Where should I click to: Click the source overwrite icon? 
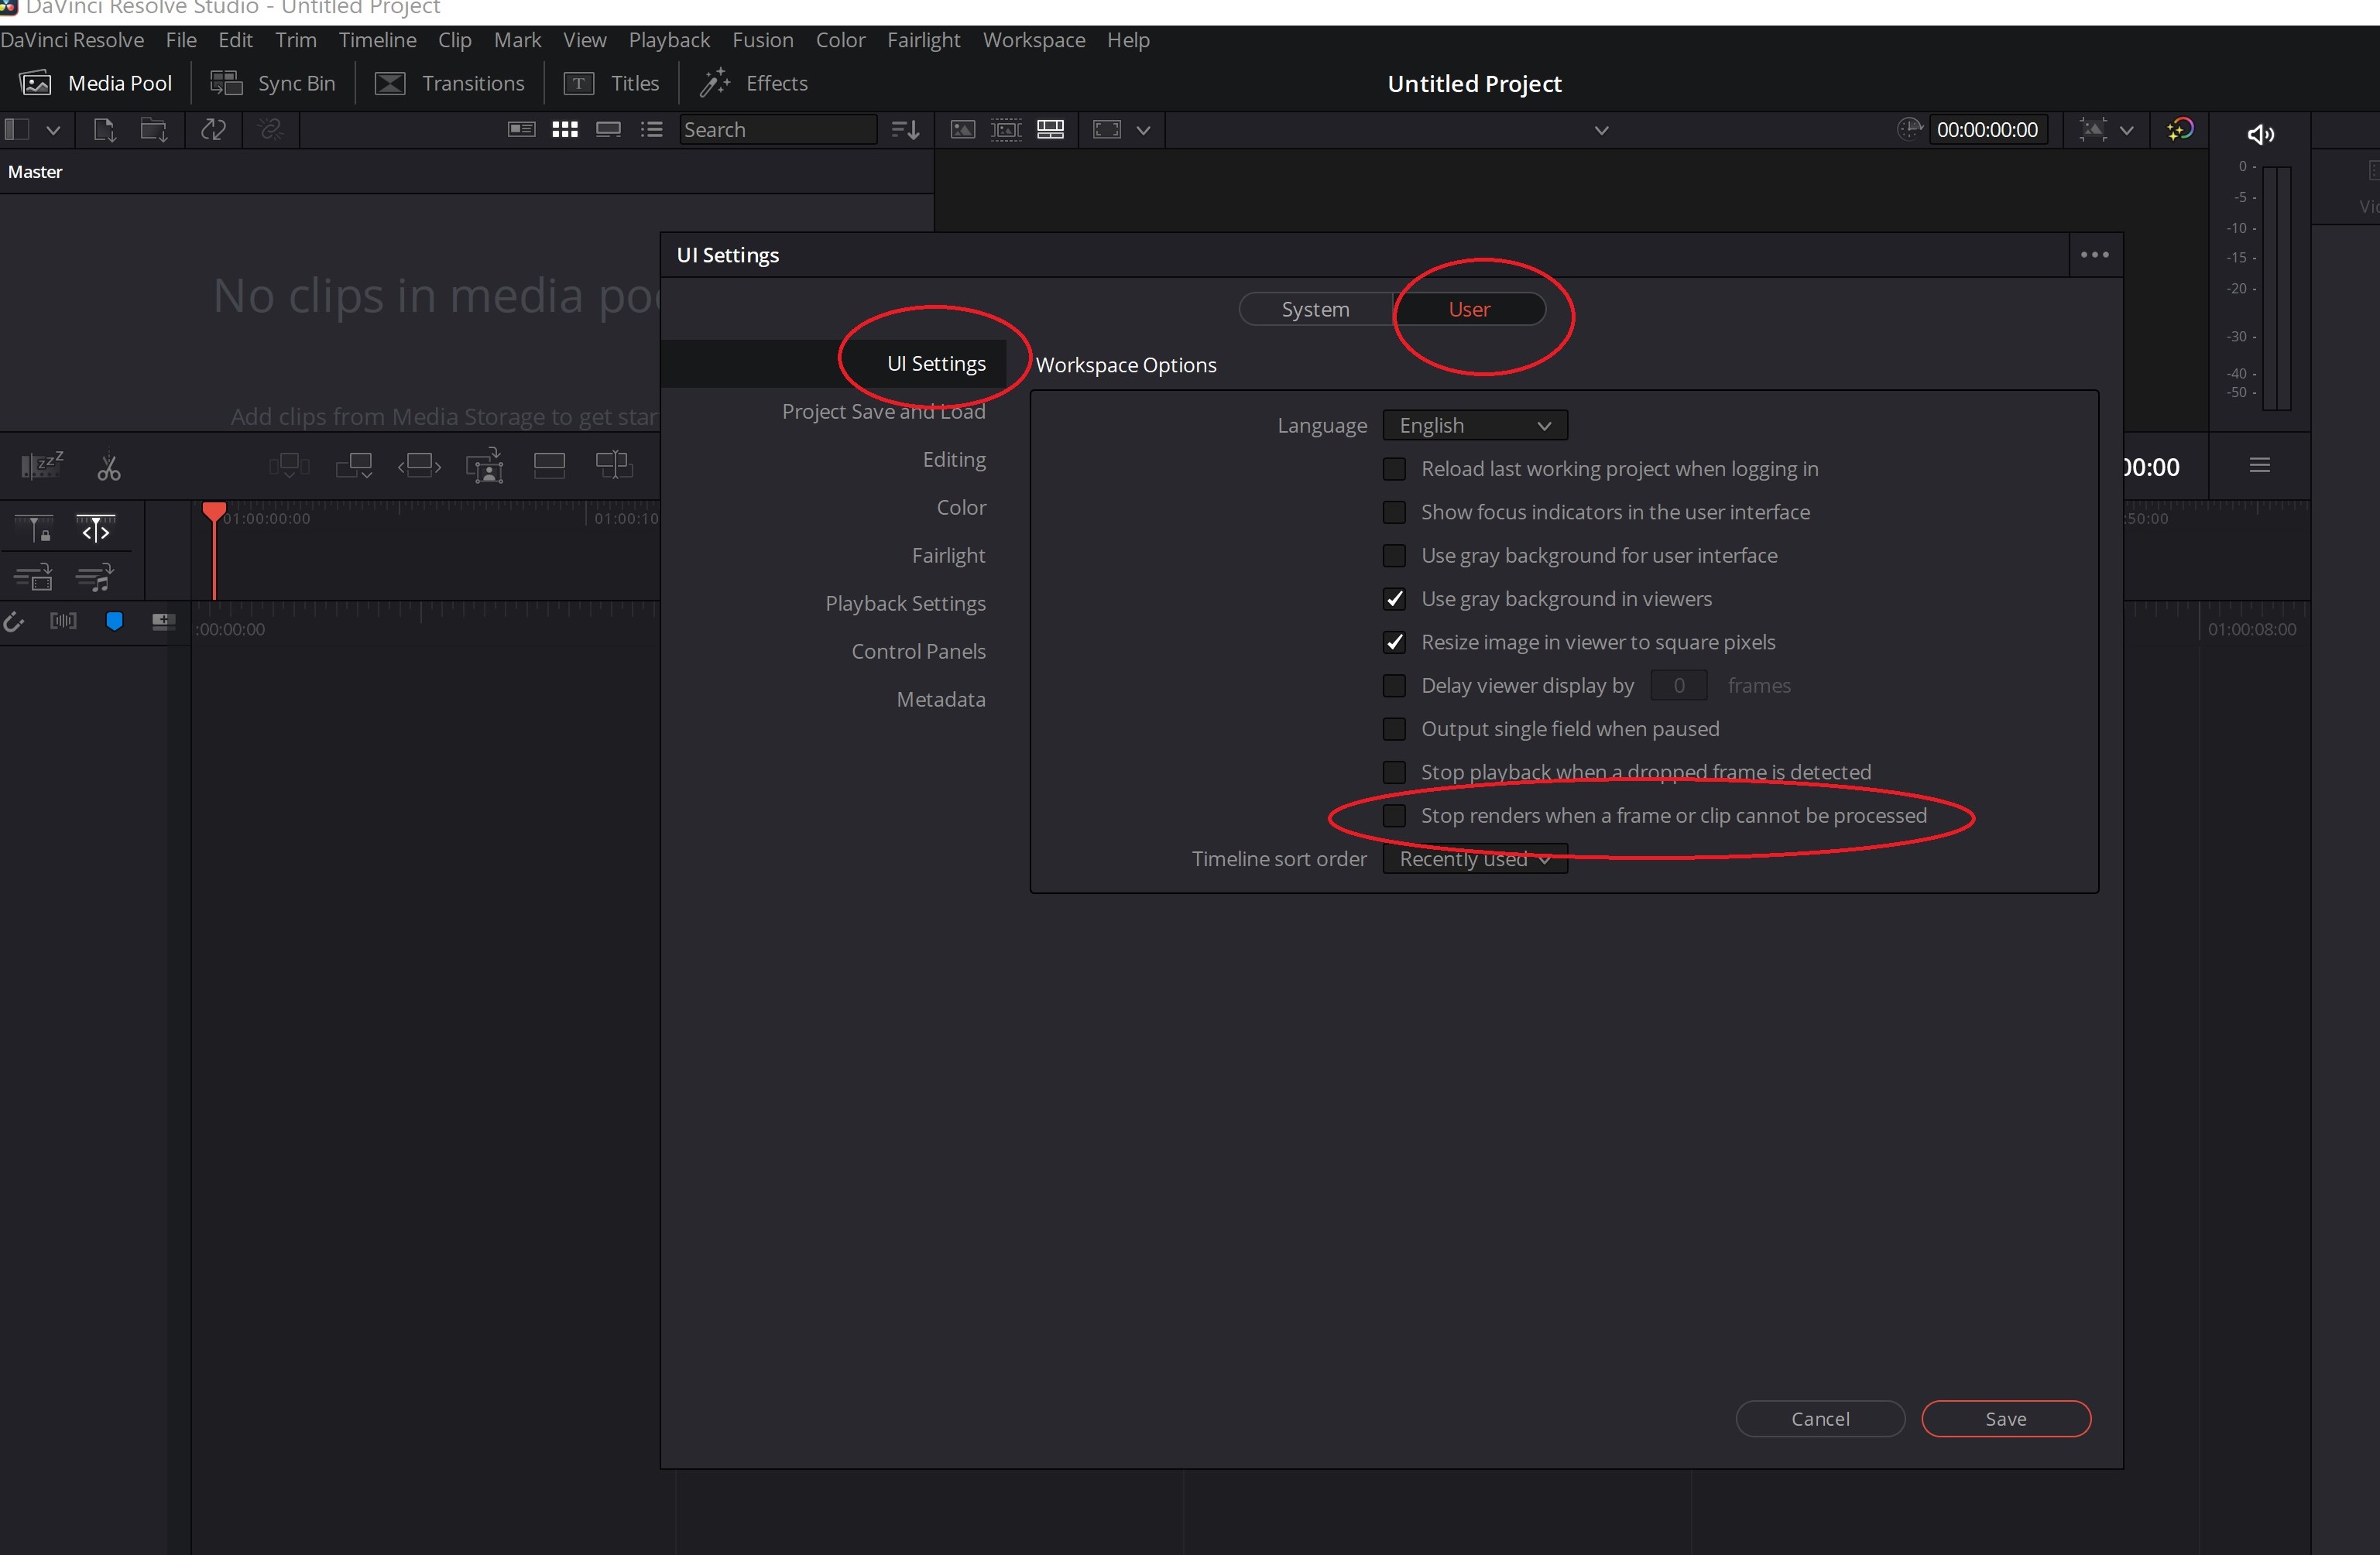pyautogui.click(x=614, y=465)
